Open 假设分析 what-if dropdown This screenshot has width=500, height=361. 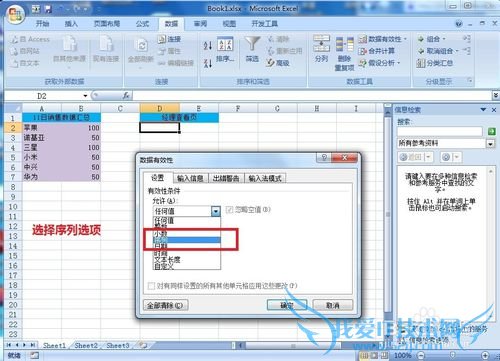coord(399,63)
